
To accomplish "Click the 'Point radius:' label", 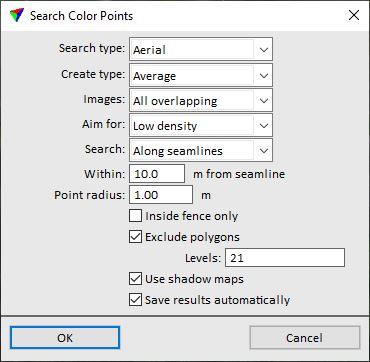I will tap(90, 195).
